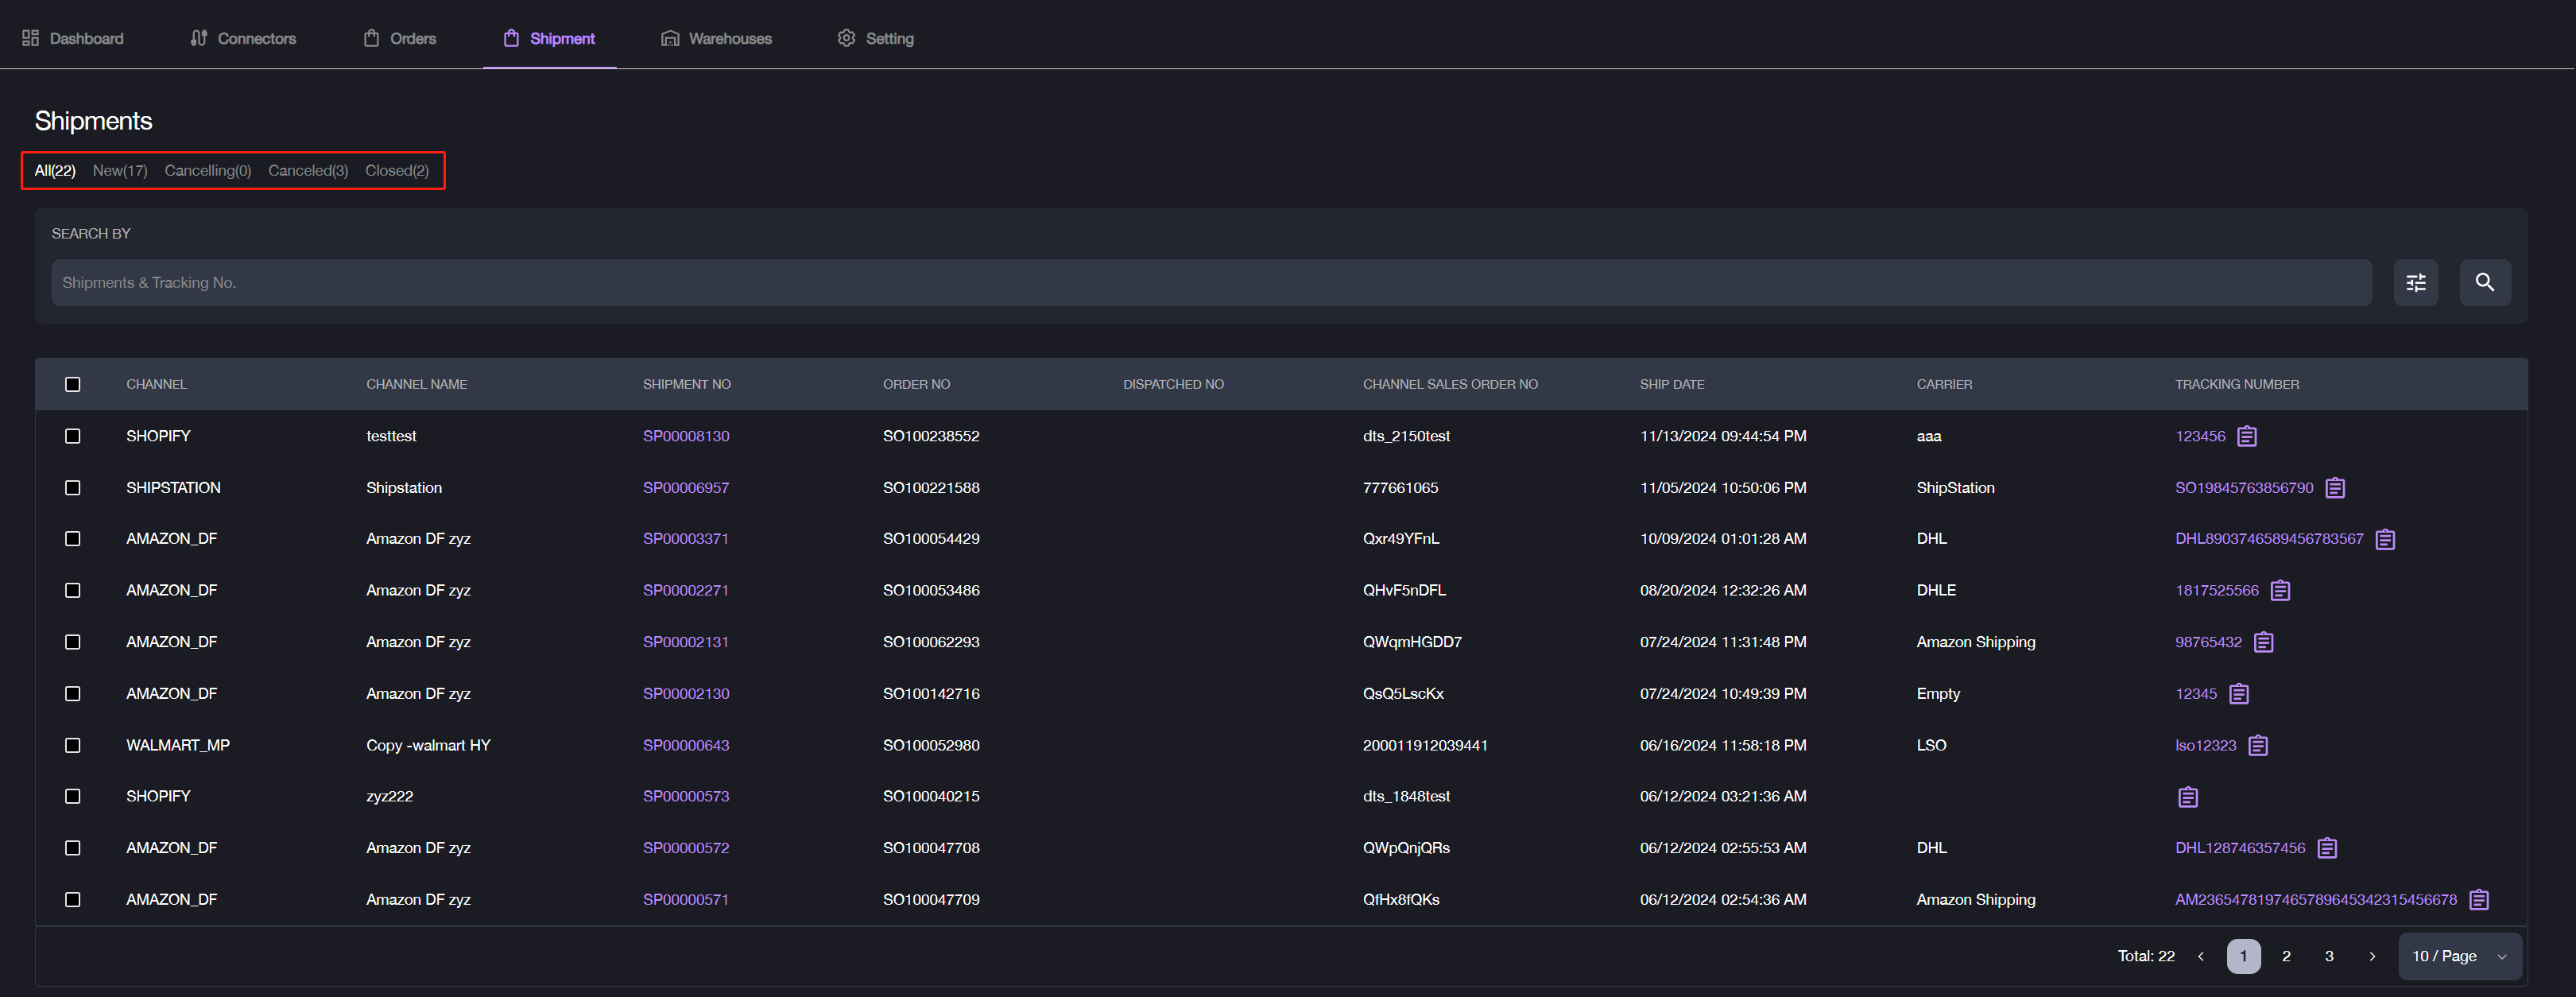The image size is (2576, 997).
Task: Click clipboard icon next to lso12323
Action: point(2257,746)
